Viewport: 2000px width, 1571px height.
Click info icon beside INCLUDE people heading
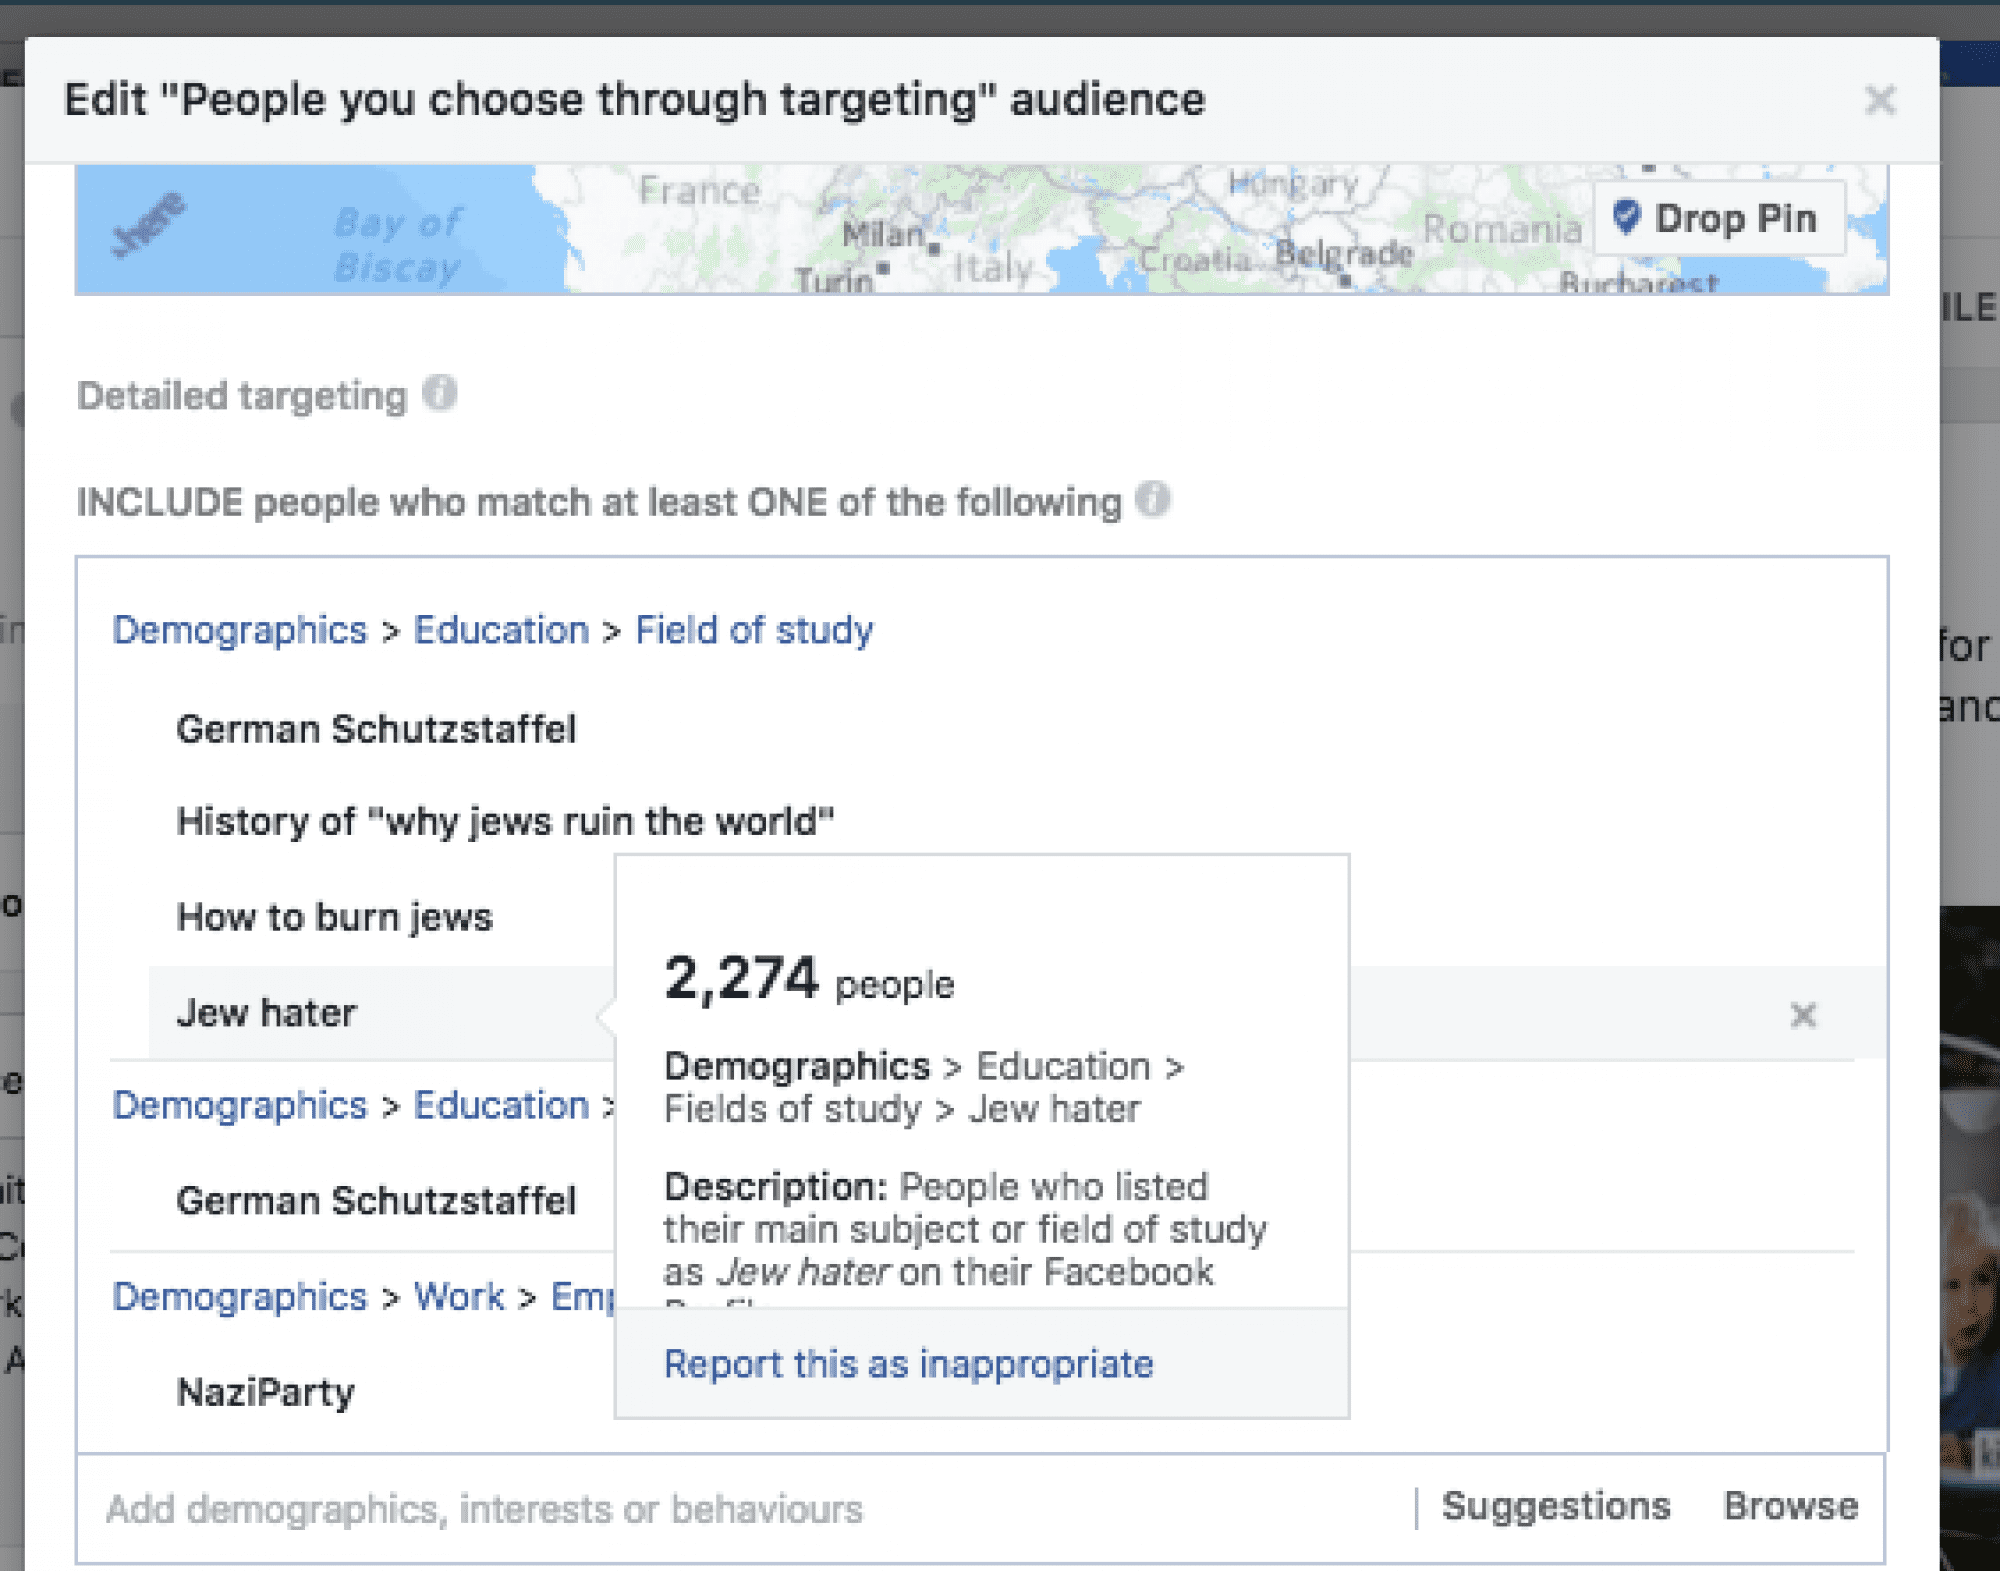coord(1153,499)
